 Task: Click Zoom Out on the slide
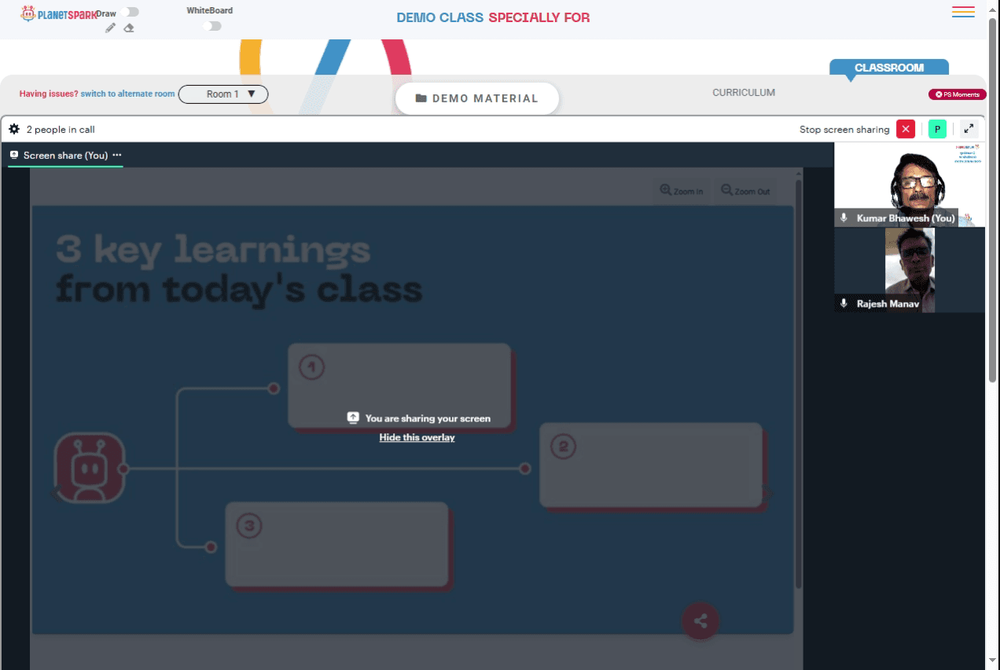point(746,191)
